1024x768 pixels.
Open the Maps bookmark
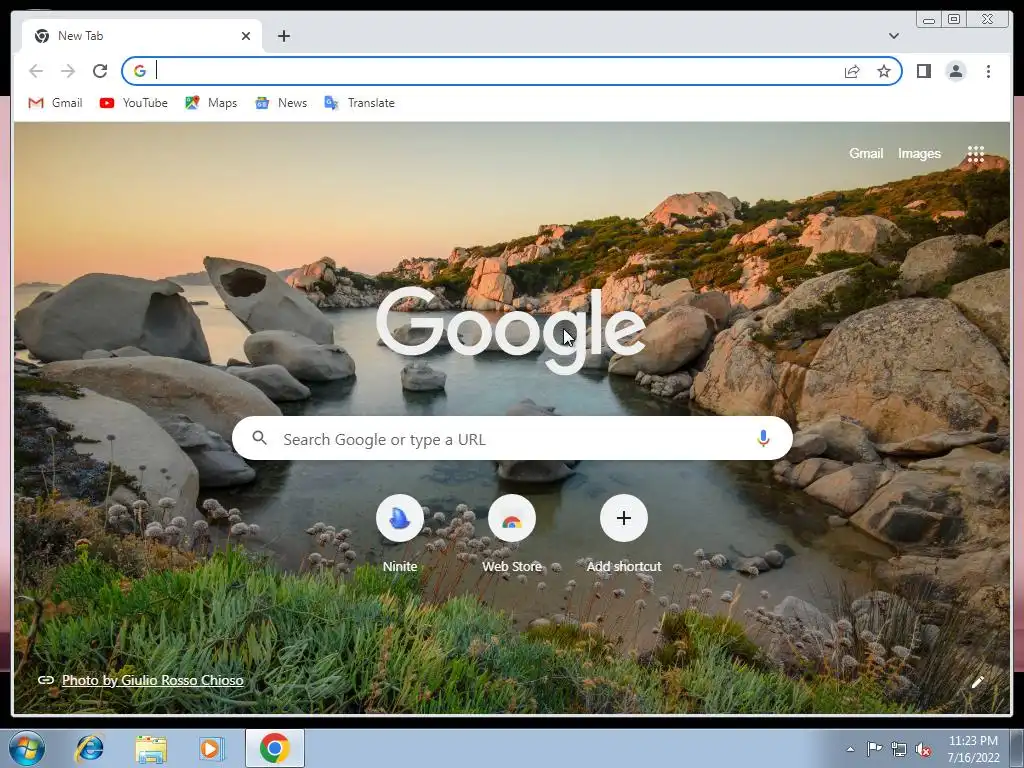pyautogui.click(x=211, y=103)
